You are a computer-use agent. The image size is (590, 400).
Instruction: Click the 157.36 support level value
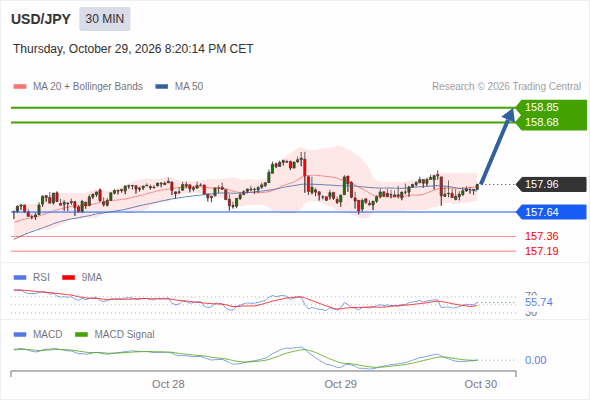pyautogui.click(x=541, y=236)
